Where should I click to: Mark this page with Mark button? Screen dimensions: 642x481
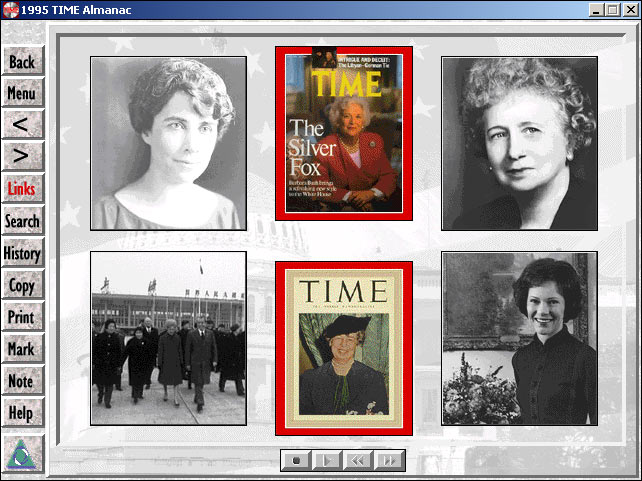click(x=22, y=349)
